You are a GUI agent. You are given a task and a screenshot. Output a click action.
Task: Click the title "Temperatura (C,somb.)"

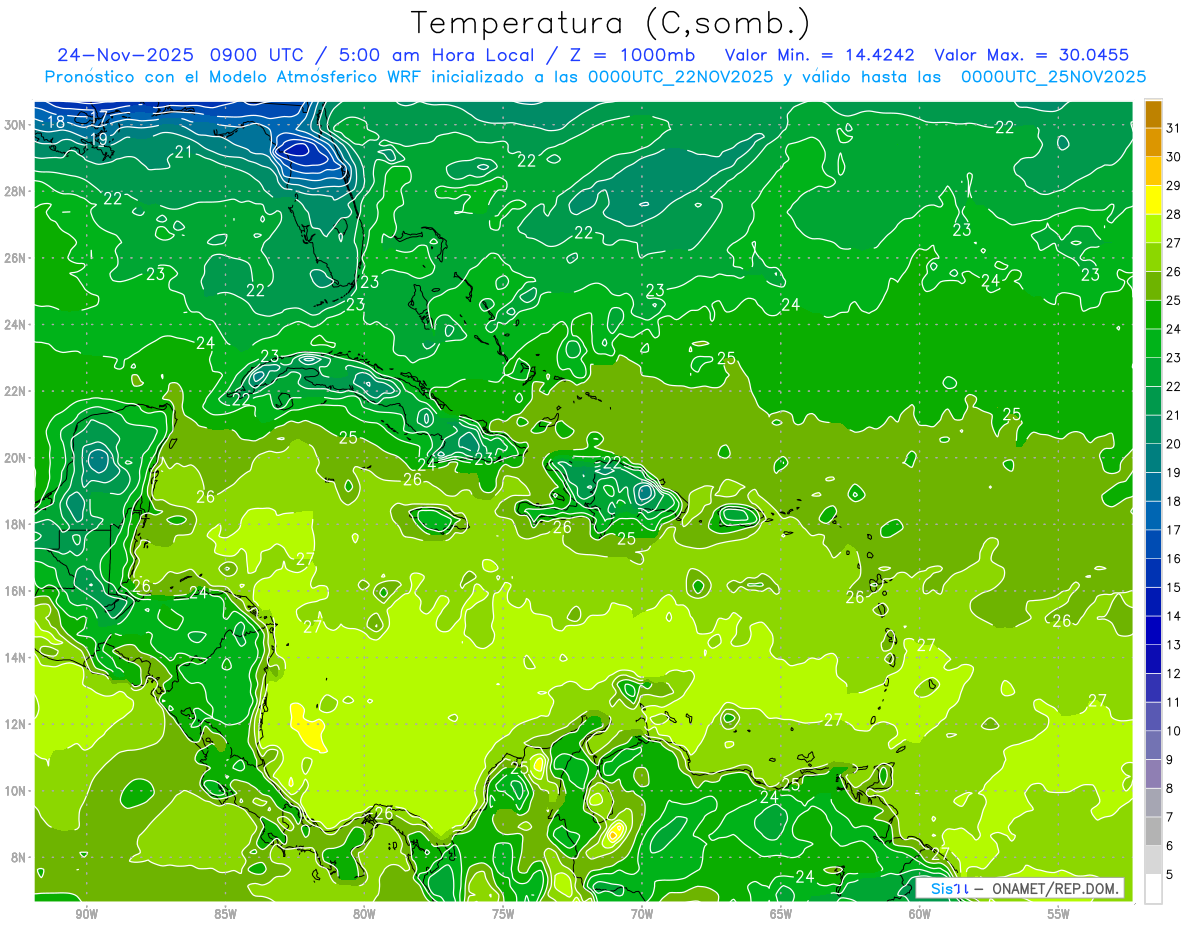pyautogui.click(x=611, y=23)
